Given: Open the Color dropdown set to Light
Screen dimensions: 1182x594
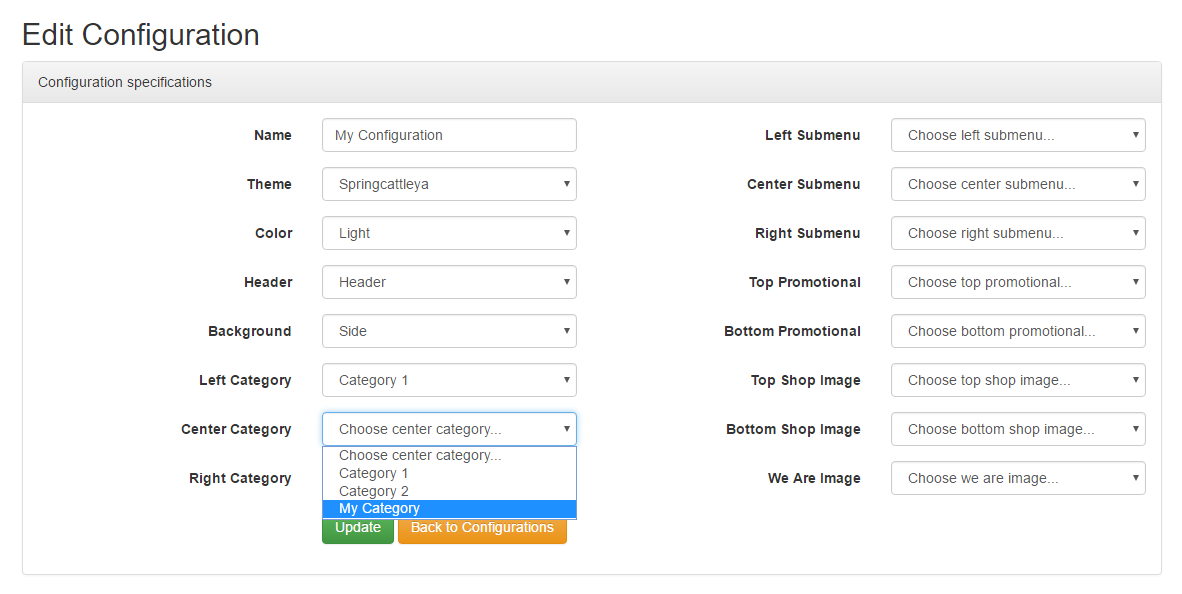Looking at the screenshot, I should tap(449, 233).
